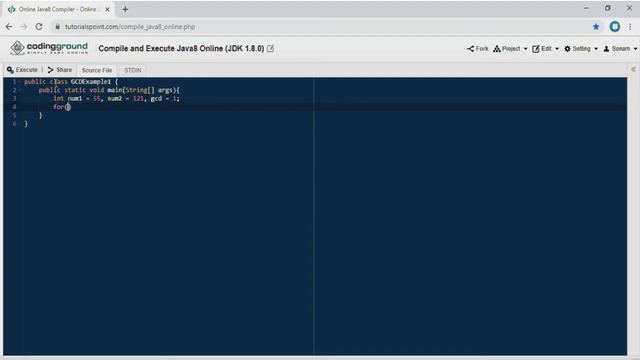Click the address bar URL
The width and height of the screenshot is (640, 360).
(x=130, y=27)
